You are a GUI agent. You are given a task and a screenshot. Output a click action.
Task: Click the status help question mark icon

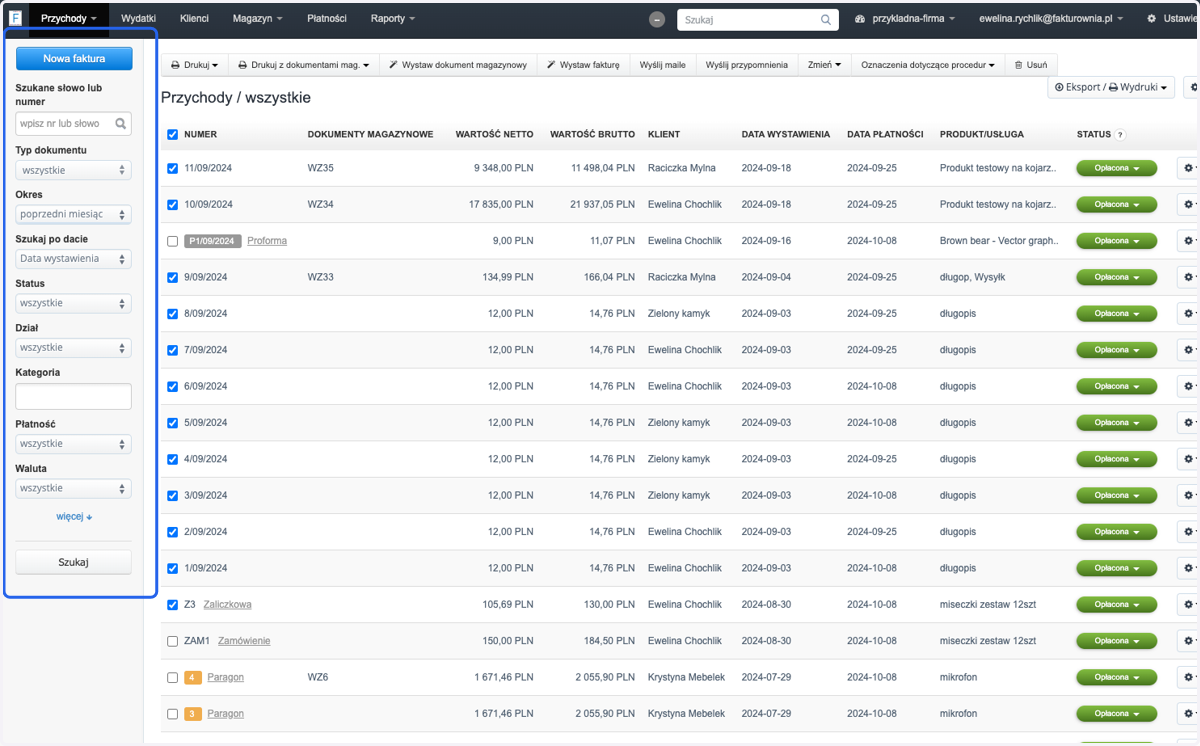coord(1120,135)
